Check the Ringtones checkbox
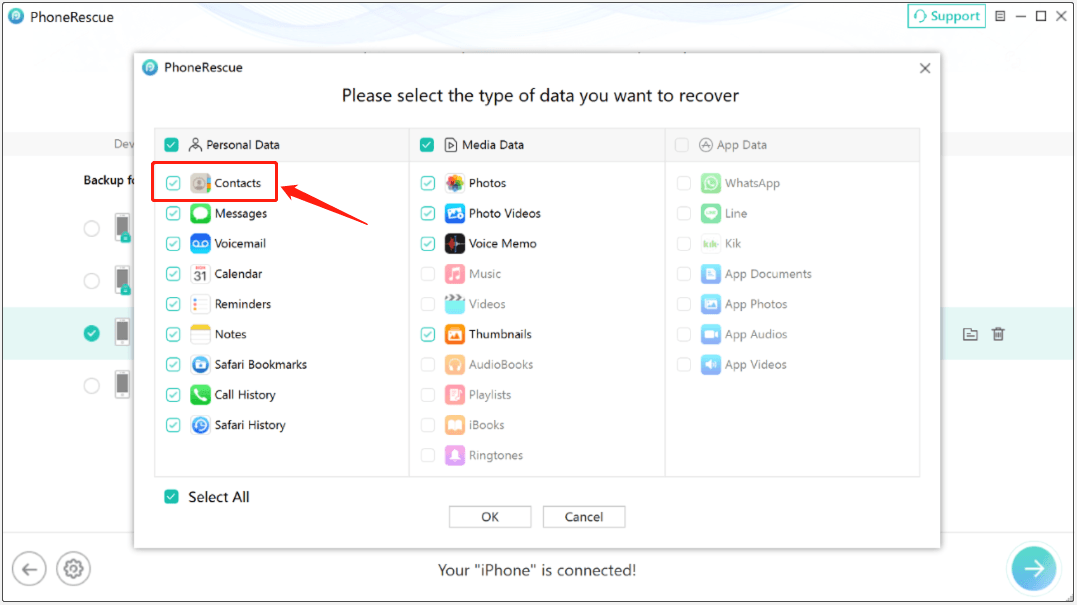This screenshot has width=1077, height=605. [428, 455]
